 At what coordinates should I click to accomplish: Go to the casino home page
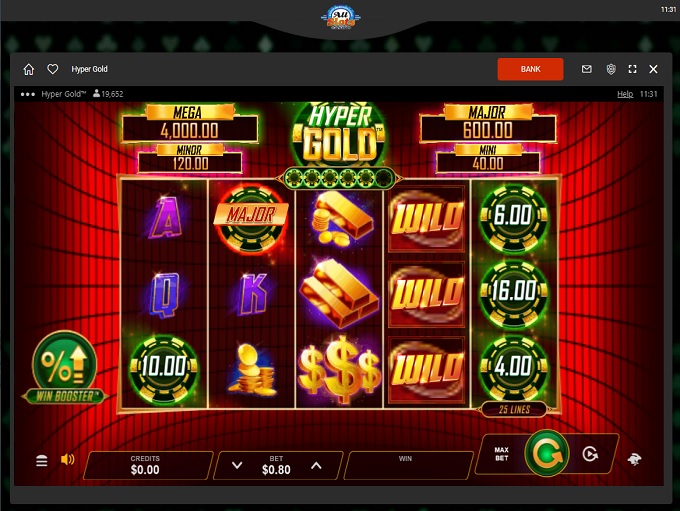click(x=29, y=69)
